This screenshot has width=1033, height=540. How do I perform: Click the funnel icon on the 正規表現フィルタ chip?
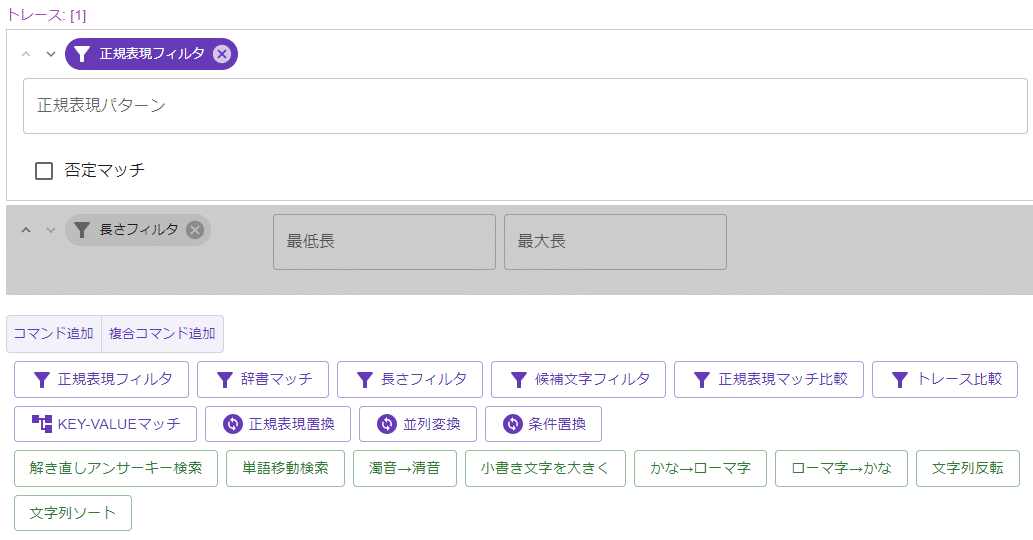(x=82, y=54)
